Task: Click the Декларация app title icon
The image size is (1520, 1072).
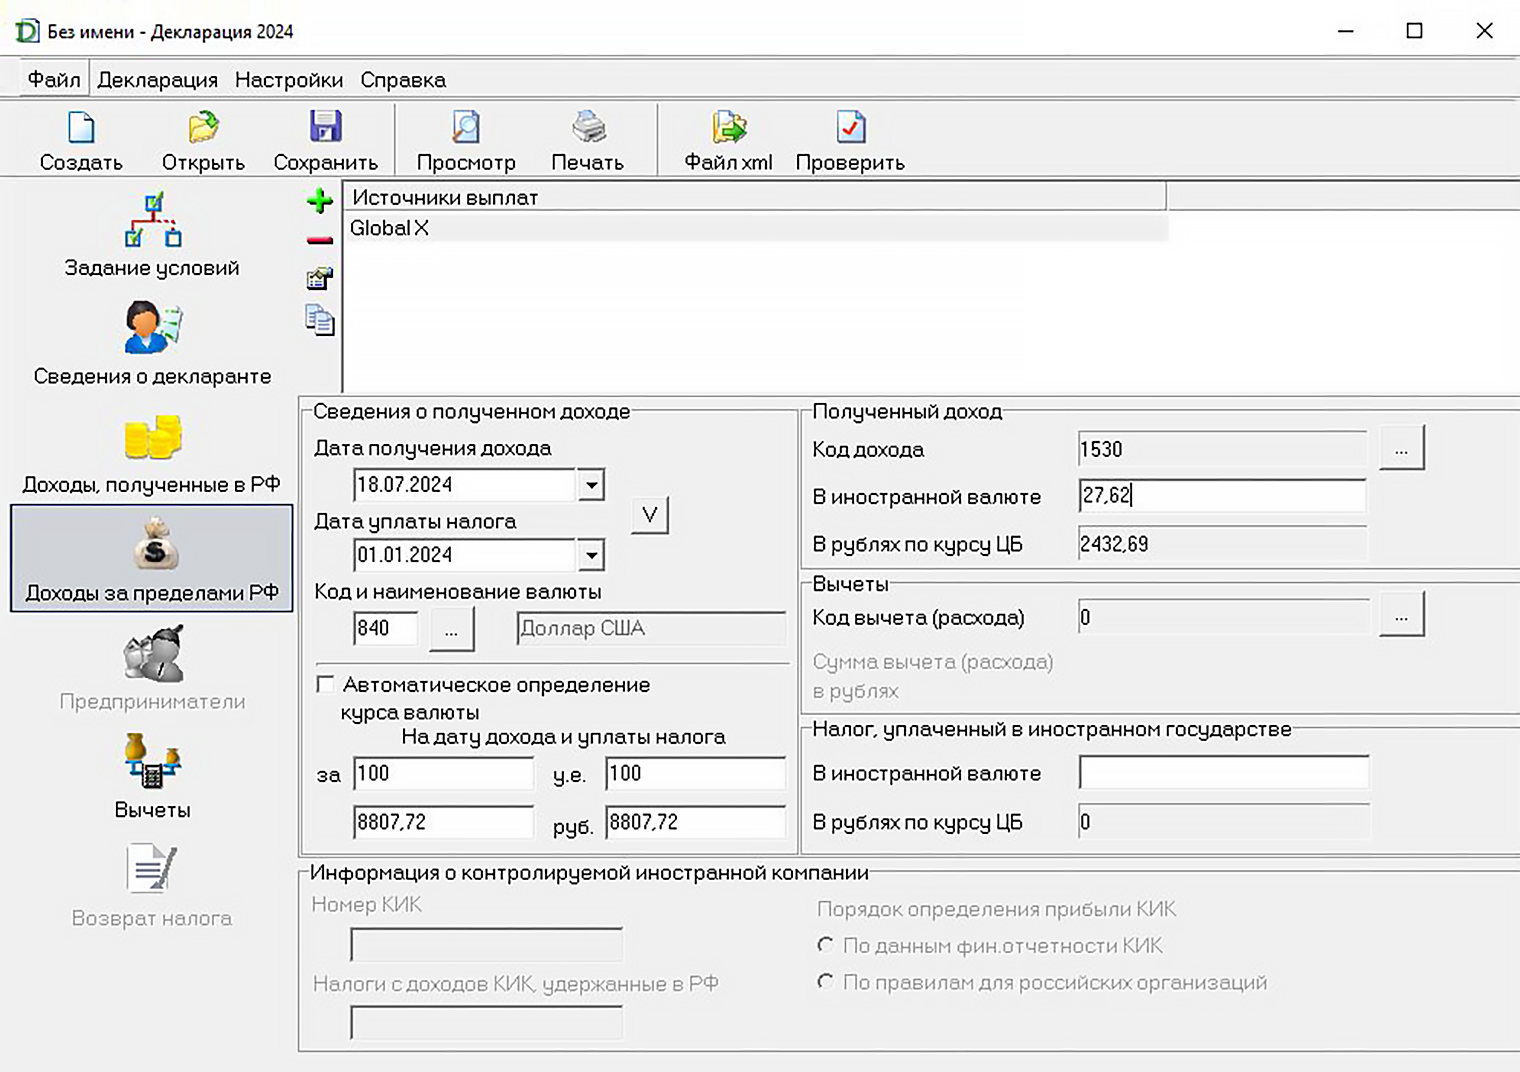Action: 27,31
